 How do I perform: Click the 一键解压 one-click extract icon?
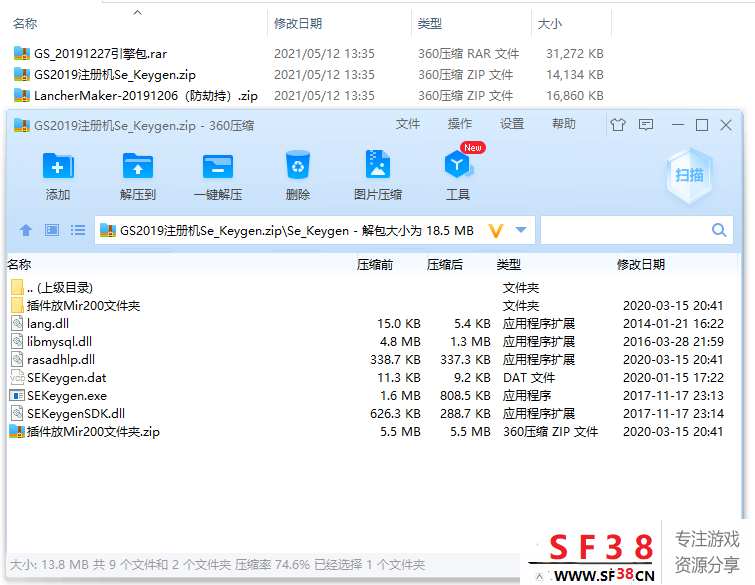pyautogui.click(x=218, y=167)
